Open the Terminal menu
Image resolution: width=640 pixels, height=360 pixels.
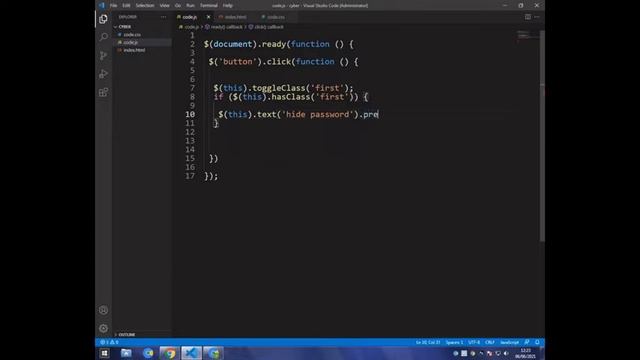click(209, 6)
